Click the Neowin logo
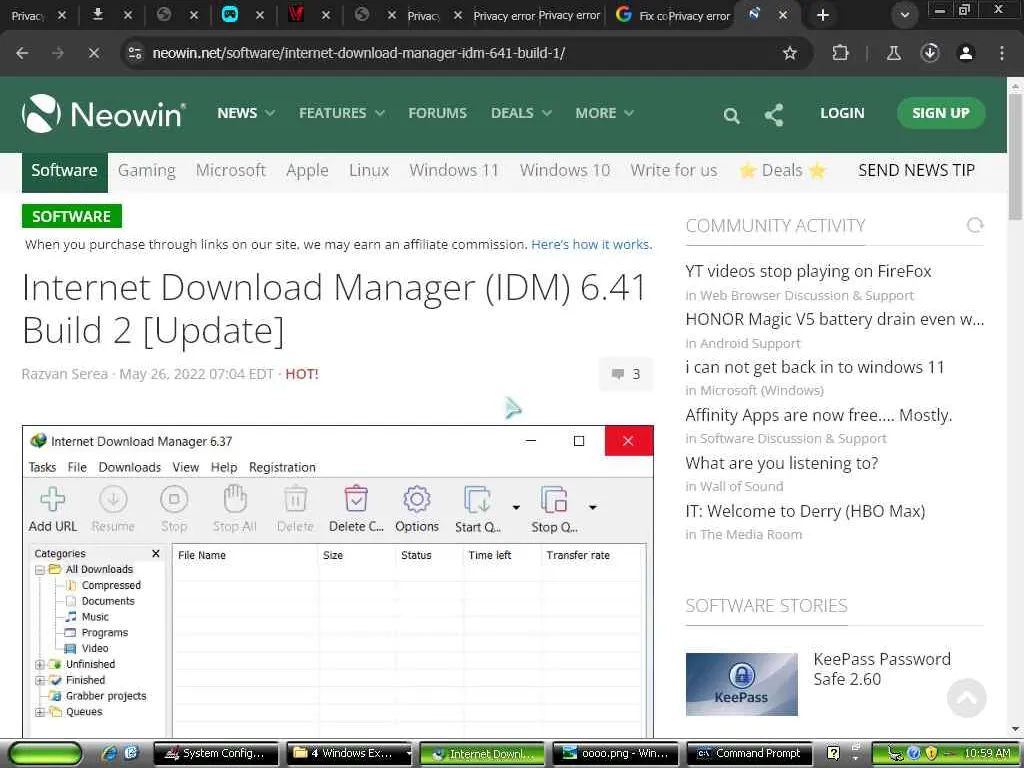This screenshot has width=1024, height=768. (x=104, y=114)
